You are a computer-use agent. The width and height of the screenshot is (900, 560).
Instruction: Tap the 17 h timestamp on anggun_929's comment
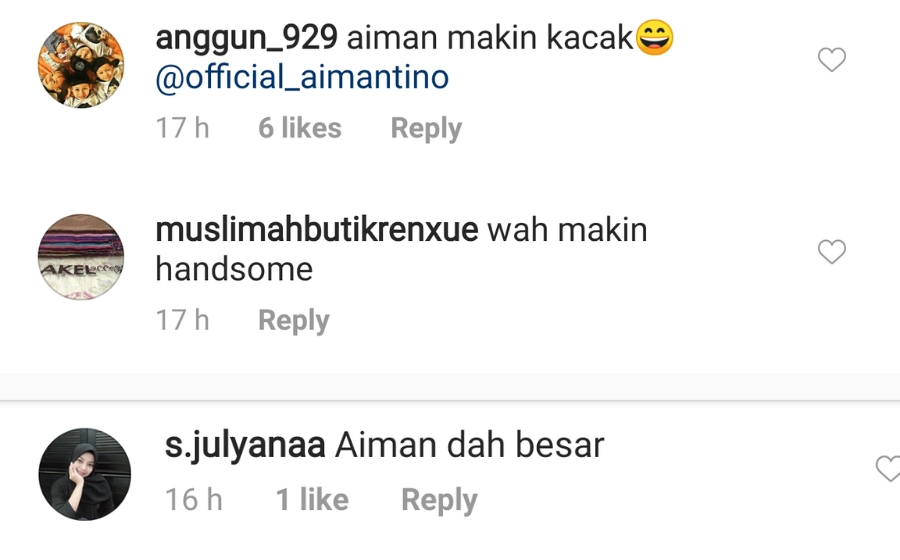coord(183,128)
